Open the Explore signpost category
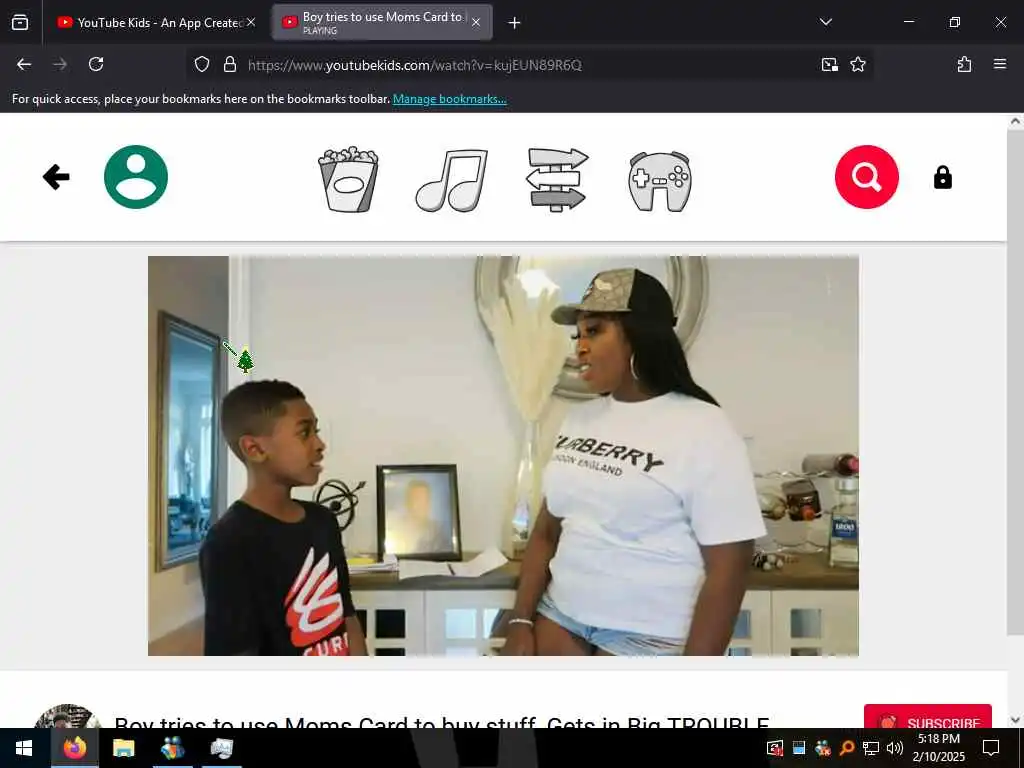This screenshot has height=768, width=1024. [x=558, y=180]
